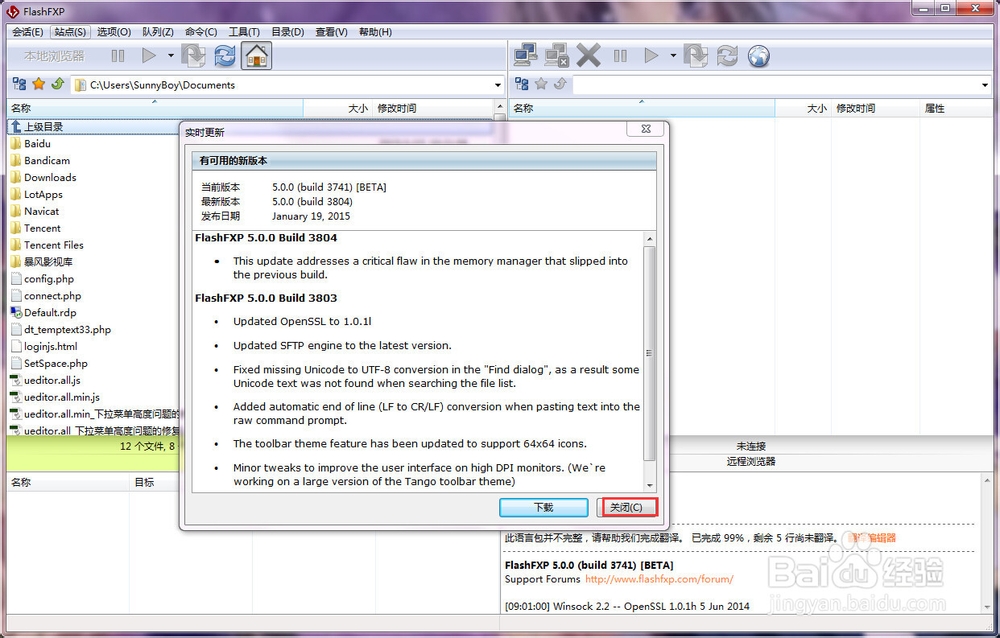Click the remote pane play icon

coord(651,56)
